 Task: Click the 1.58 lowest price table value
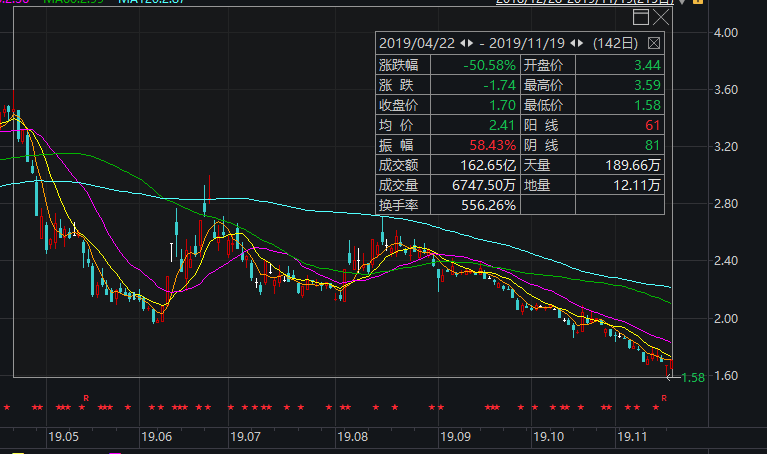click(x=647, y=105)
